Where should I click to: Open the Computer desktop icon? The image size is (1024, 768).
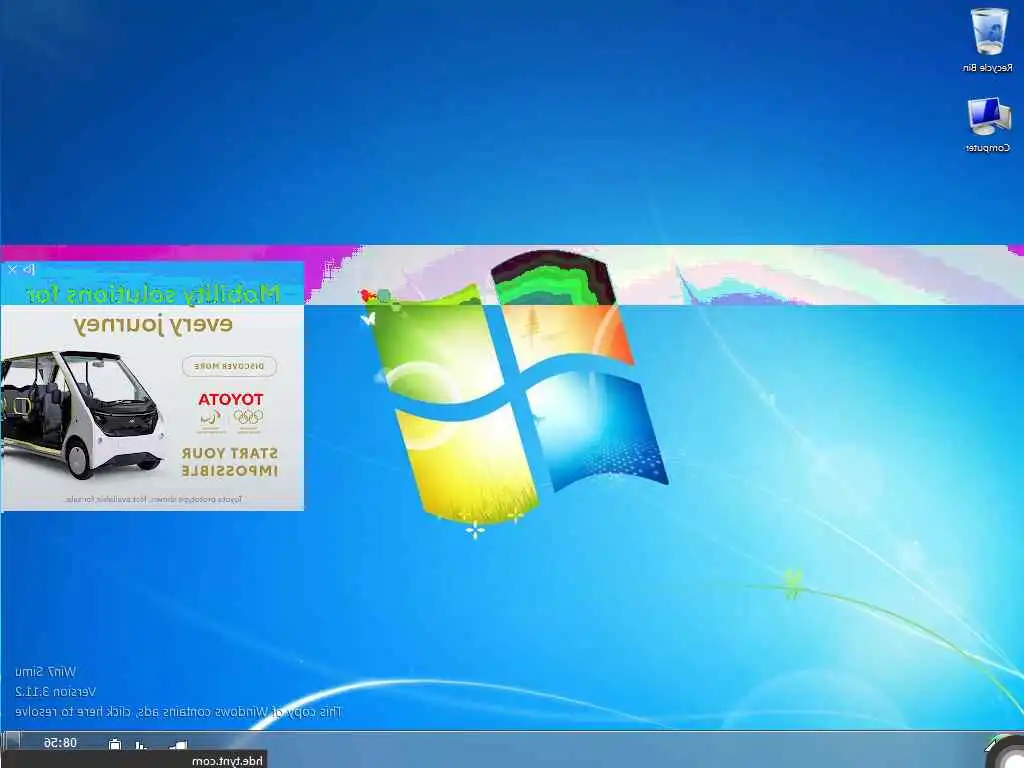pos(988,125)
